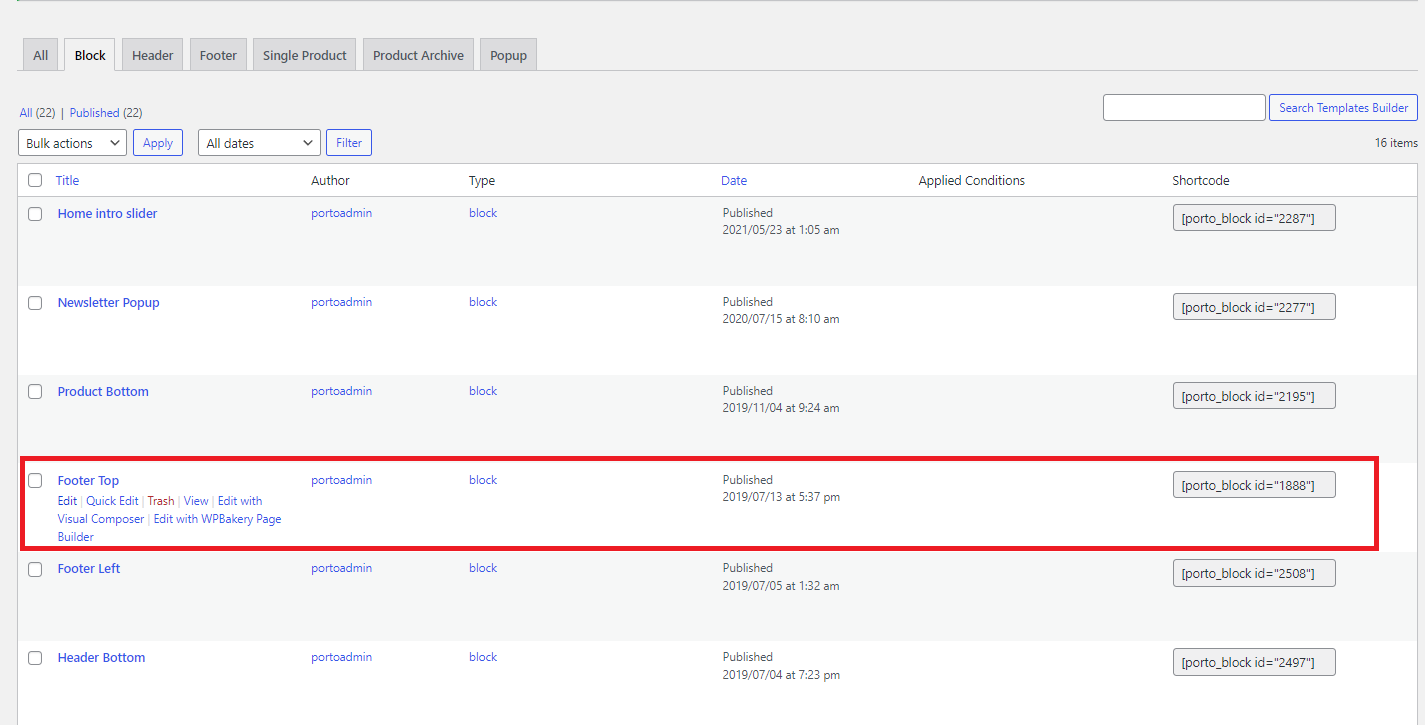Open Footer Top template
This screenshot has height=725, width=1425.
[88, 481]
